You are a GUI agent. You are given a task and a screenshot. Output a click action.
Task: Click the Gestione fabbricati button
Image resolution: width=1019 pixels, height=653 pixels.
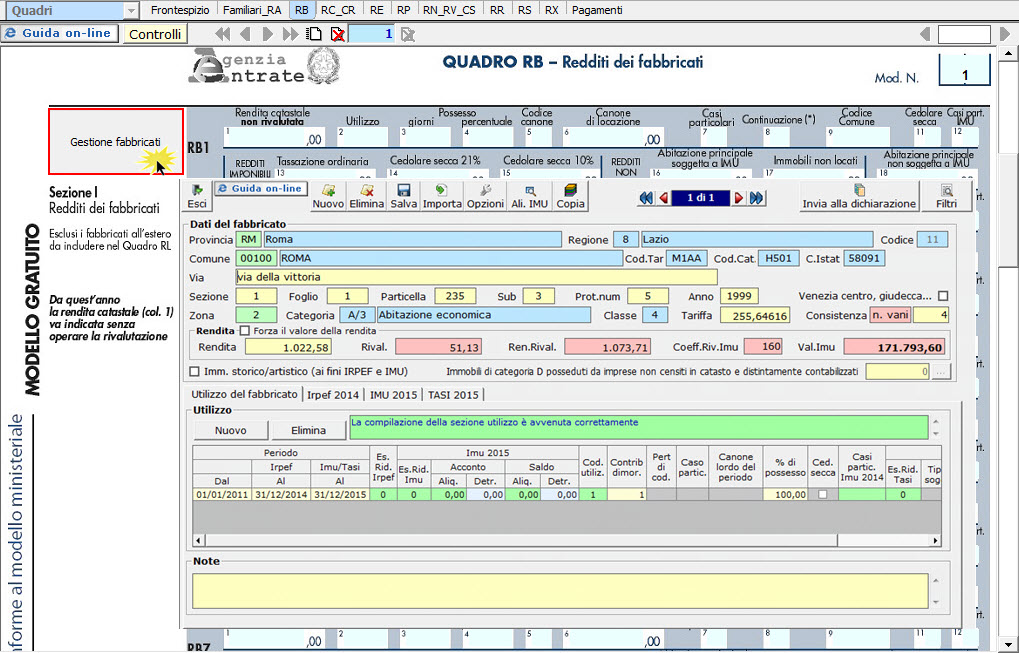(116, 142)
